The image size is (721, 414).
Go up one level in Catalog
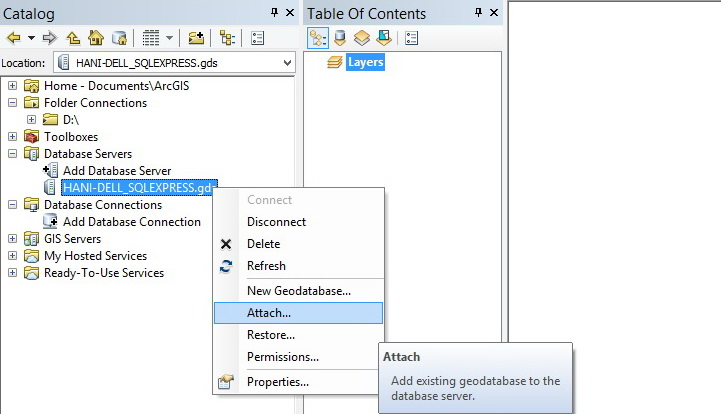tap(73, 38)
